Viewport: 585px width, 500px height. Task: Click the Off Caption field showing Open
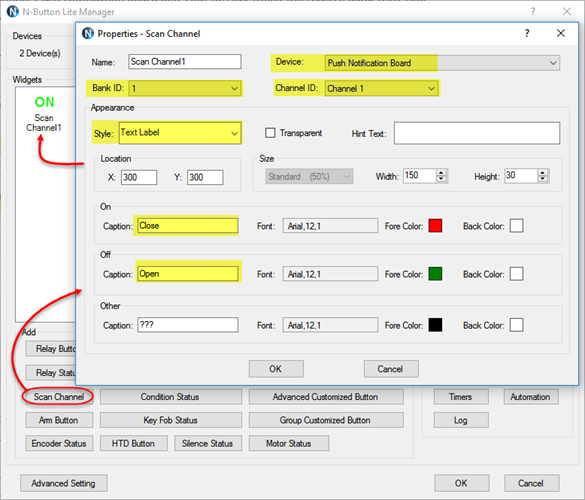(188, 274)
